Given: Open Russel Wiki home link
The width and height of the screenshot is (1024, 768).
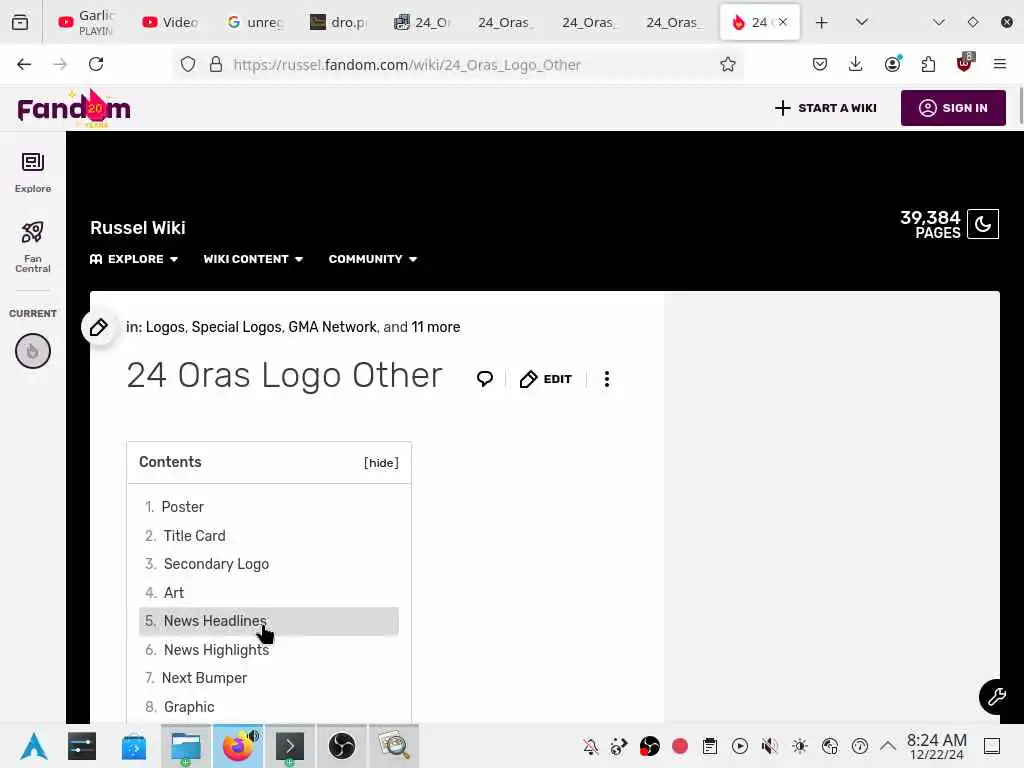Looking at the screenshot, I should (x=138, y=228).
